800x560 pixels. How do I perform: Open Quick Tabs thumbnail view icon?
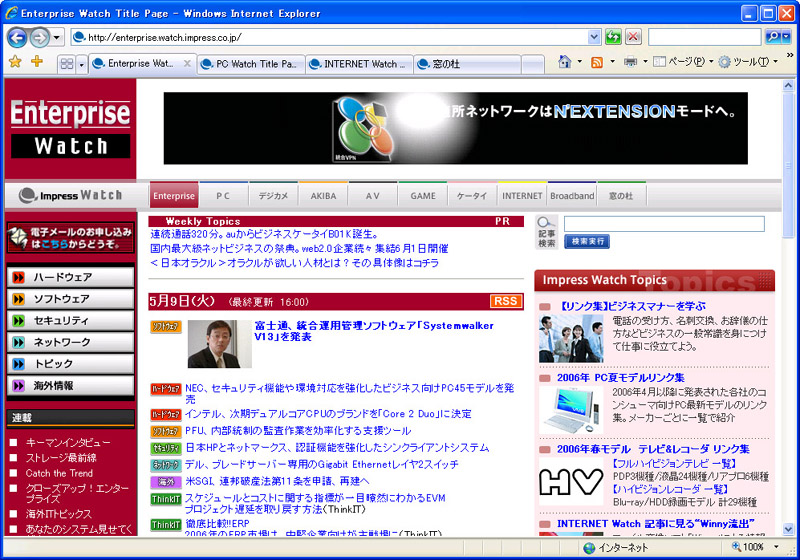click(x=67, y=64)
